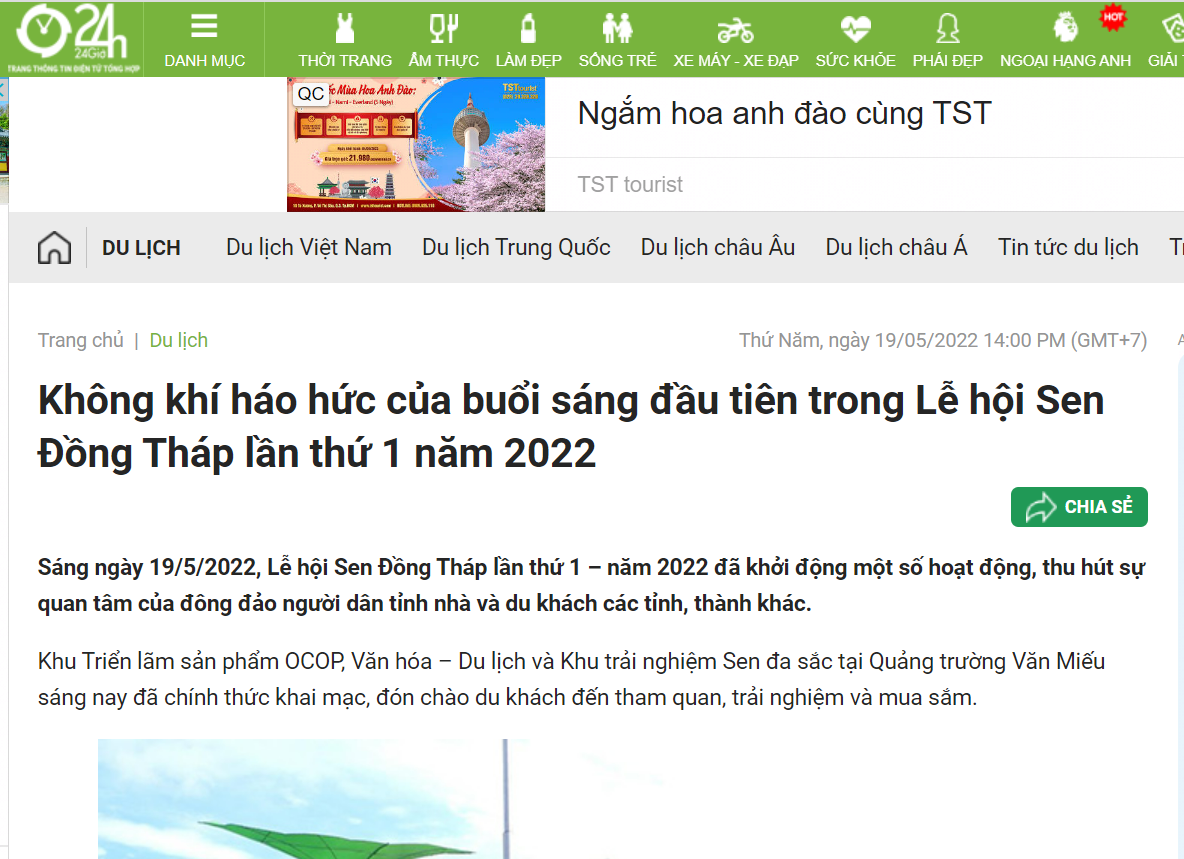Click the 24h site logo
The height and width of the screenshot is (859, 1184).
70,38
